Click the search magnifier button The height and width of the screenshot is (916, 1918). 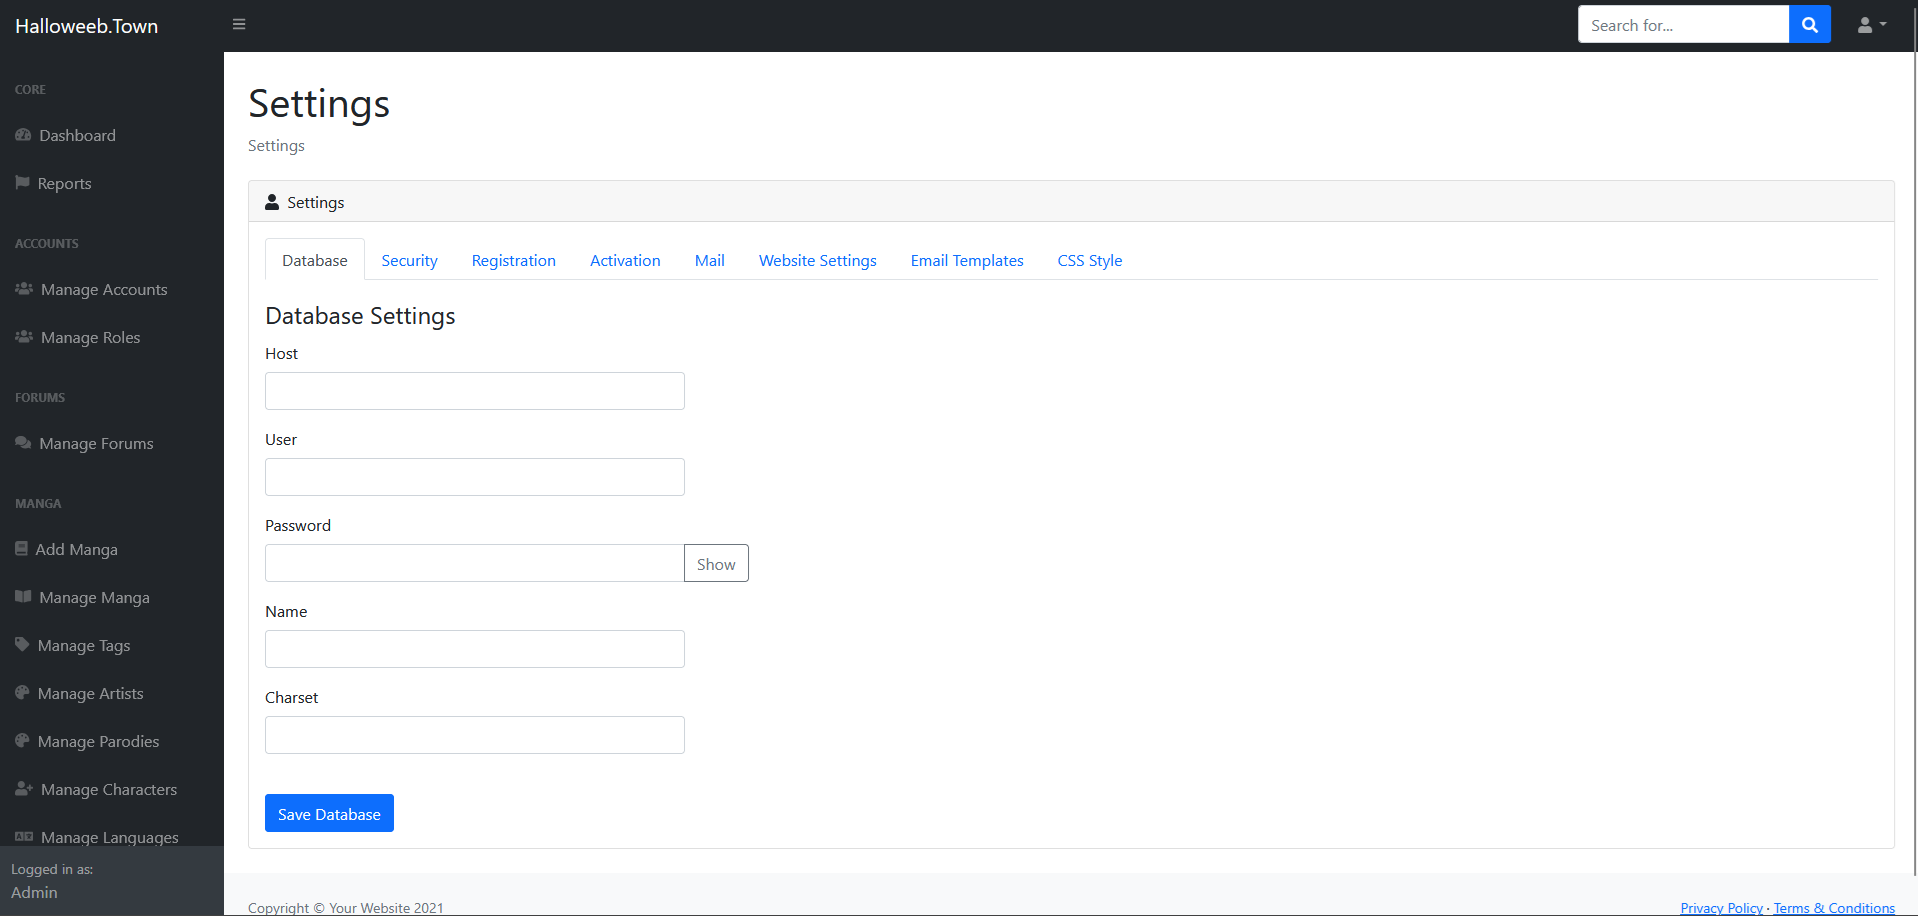point(1809,25)
